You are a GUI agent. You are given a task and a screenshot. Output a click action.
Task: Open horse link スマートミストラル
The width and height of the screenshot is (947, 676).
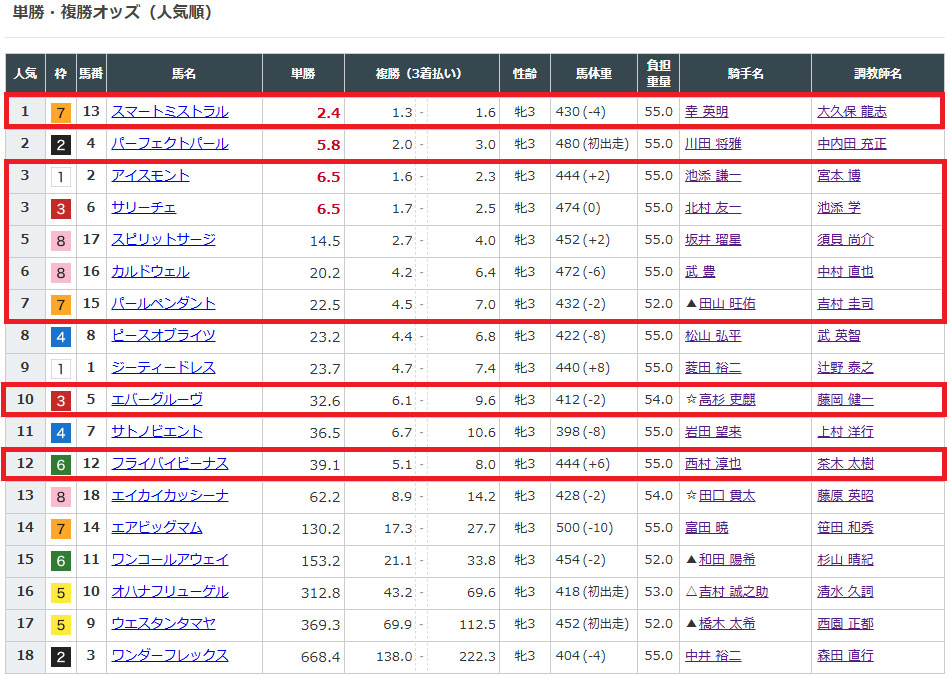pyautogui.click(x=169, y=112)
